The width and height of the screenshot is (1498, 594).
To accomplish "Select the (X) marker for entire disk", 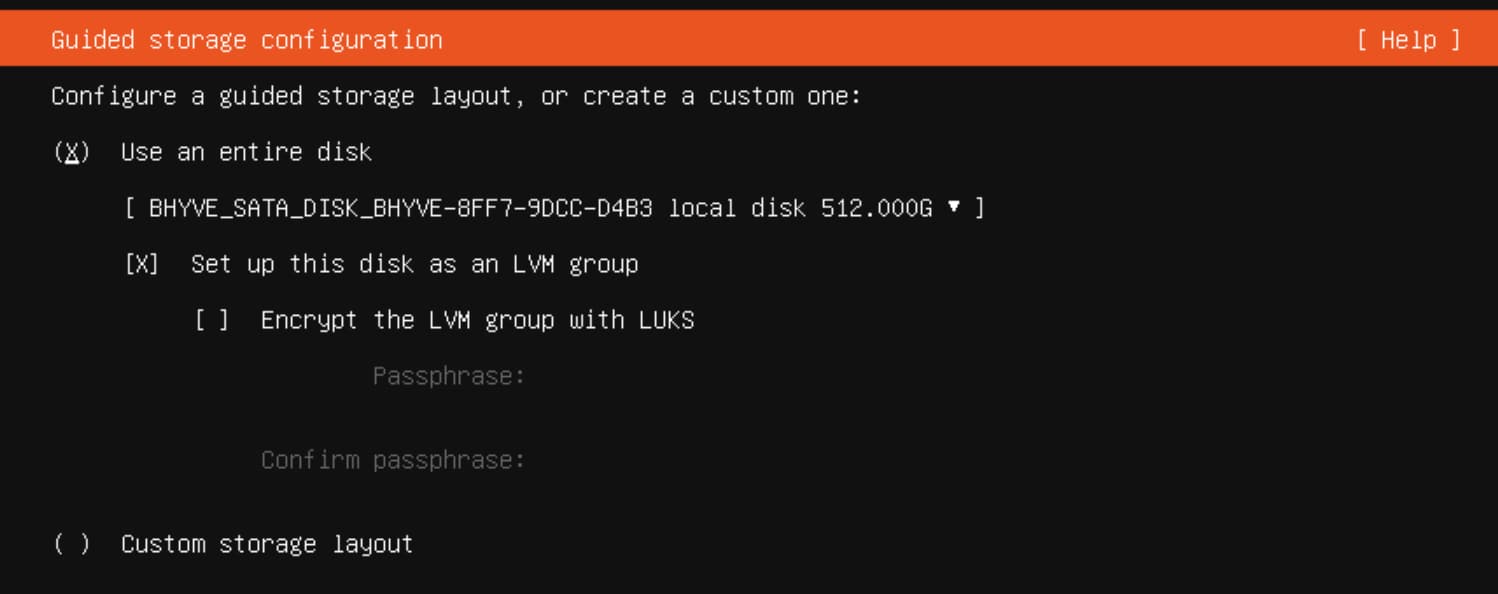I will (71, 153).
